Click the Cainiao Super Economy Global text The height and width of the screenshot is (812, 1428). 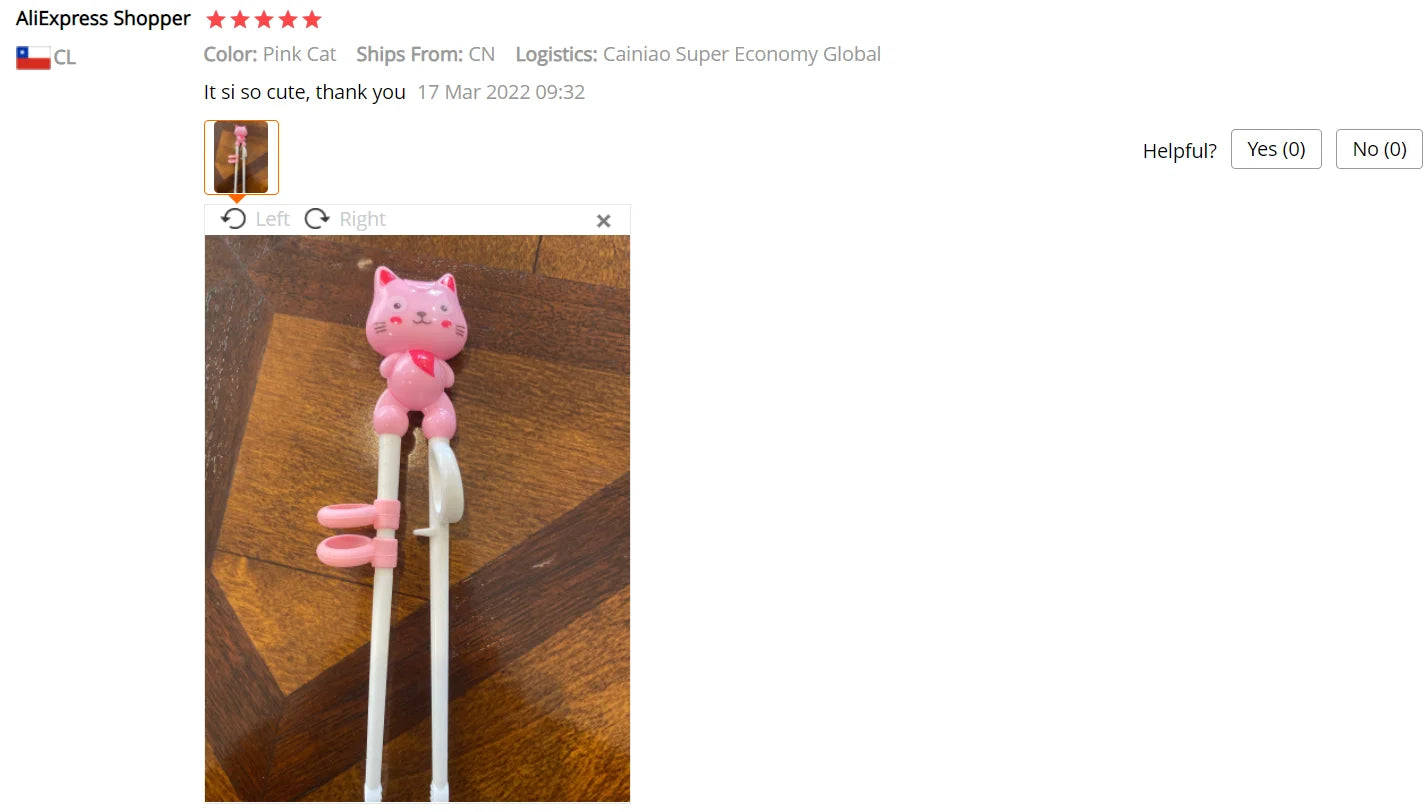[x=742, y=54]
